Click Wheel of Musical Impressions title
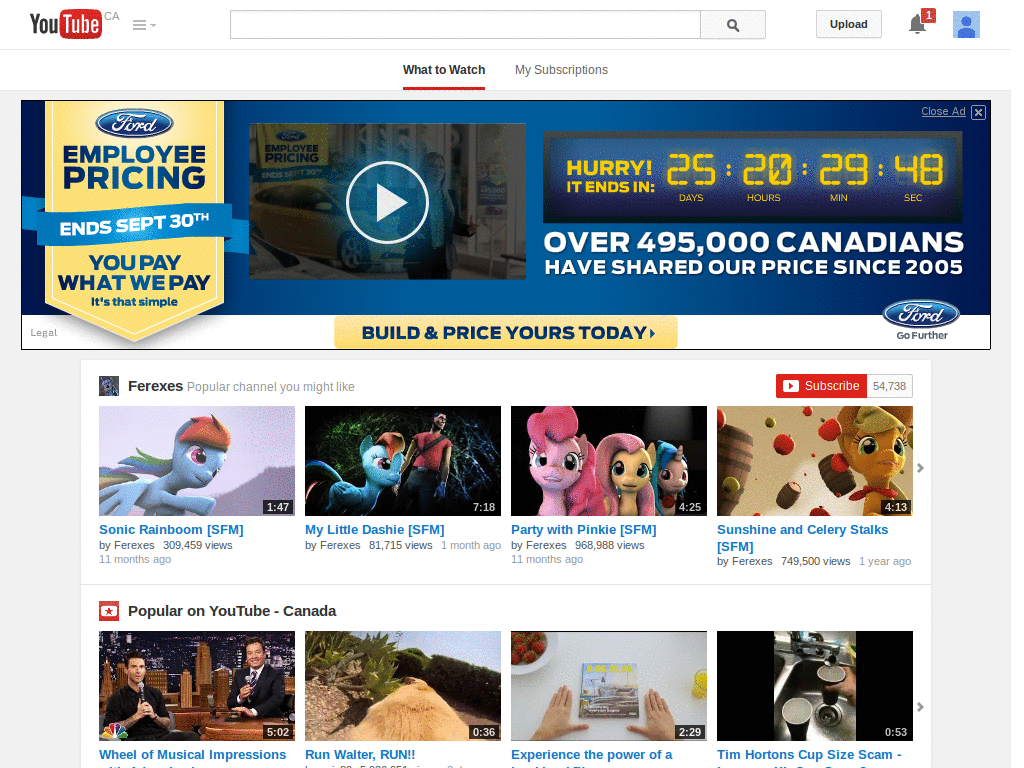This screenshot has width=1024, height=768. (193, 755)
